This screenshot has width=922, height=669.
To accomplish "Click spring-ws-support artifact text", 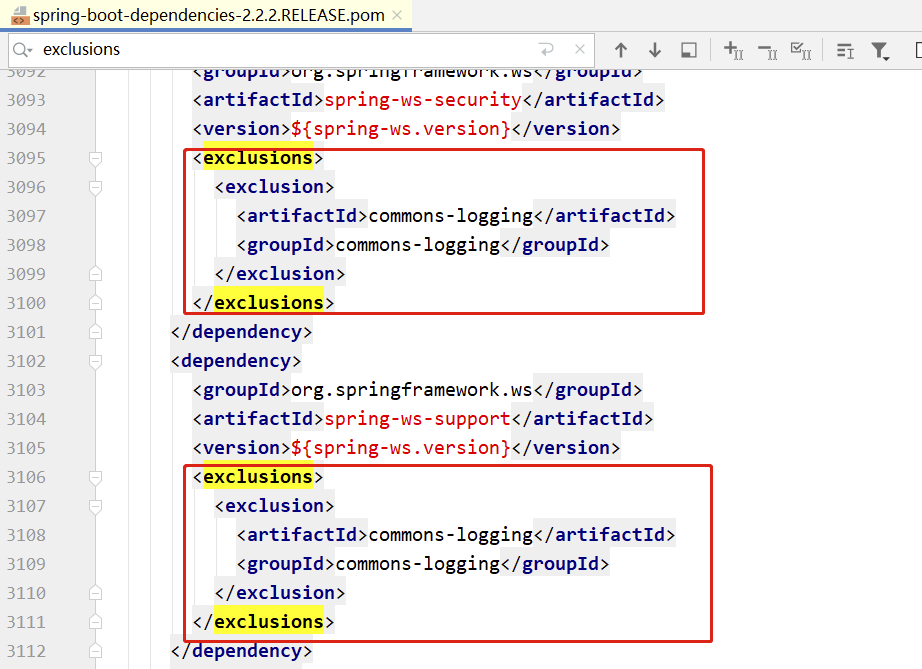I will (x=417, y=419).
